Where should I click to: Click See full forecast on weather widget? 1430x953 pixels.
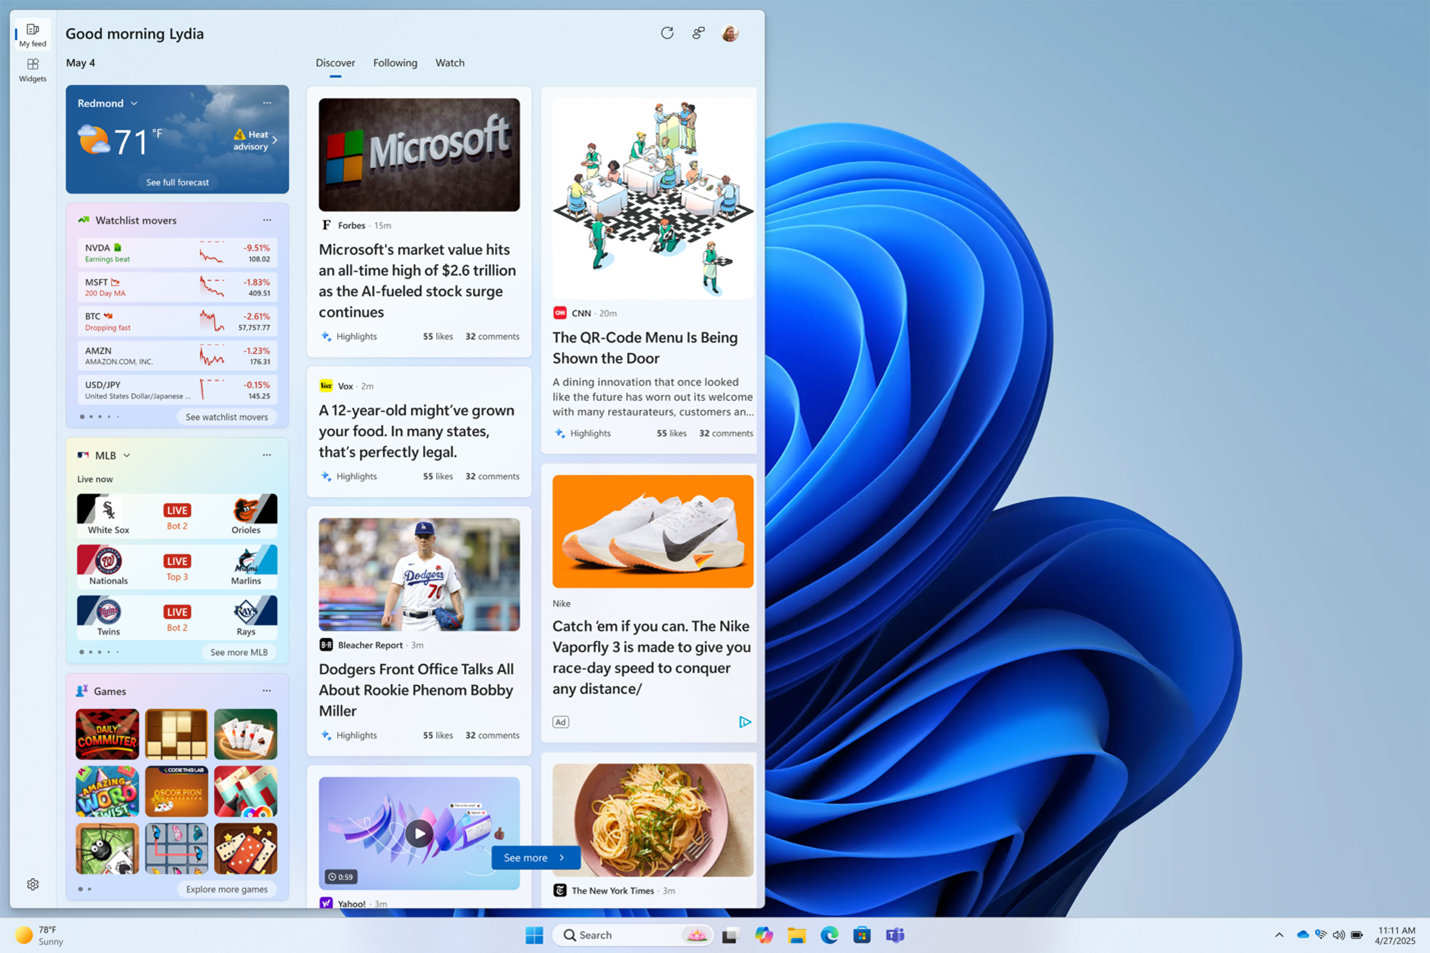point(176,181)
